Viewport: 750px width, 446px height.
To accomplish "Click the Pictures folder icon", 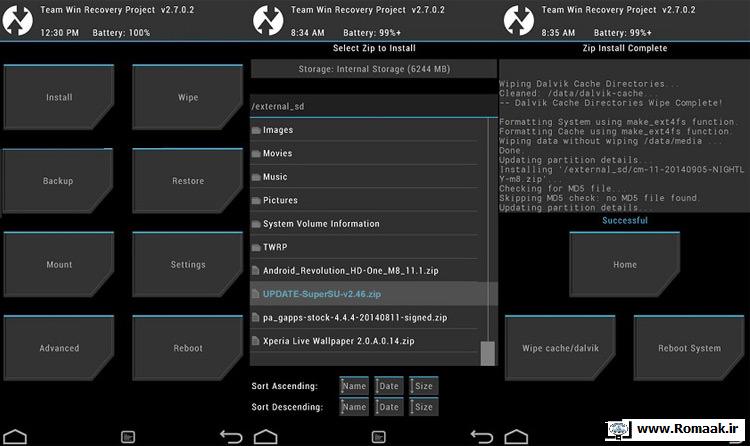I will (x=256, y=201).
